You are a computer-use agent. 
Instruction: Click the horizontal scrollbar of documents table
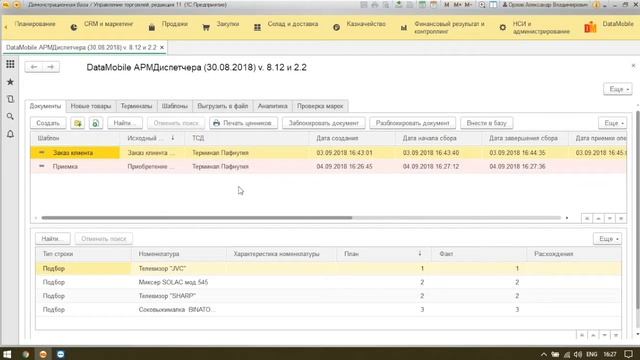[x=197, y=218]
